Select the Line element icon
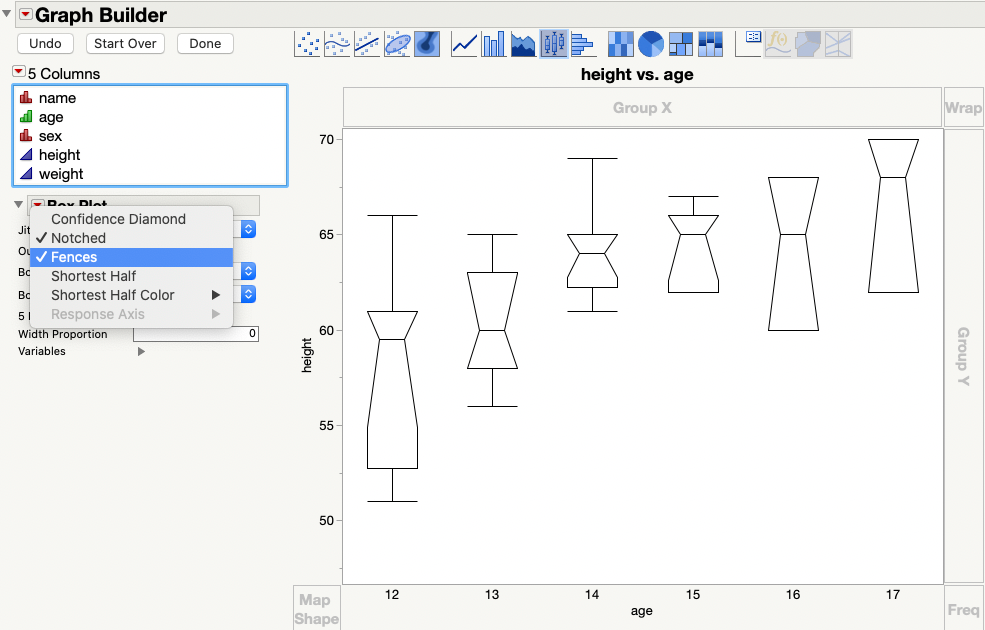This screenshot has height=630, width=985. pyautogui.click(x=463, y=43)
